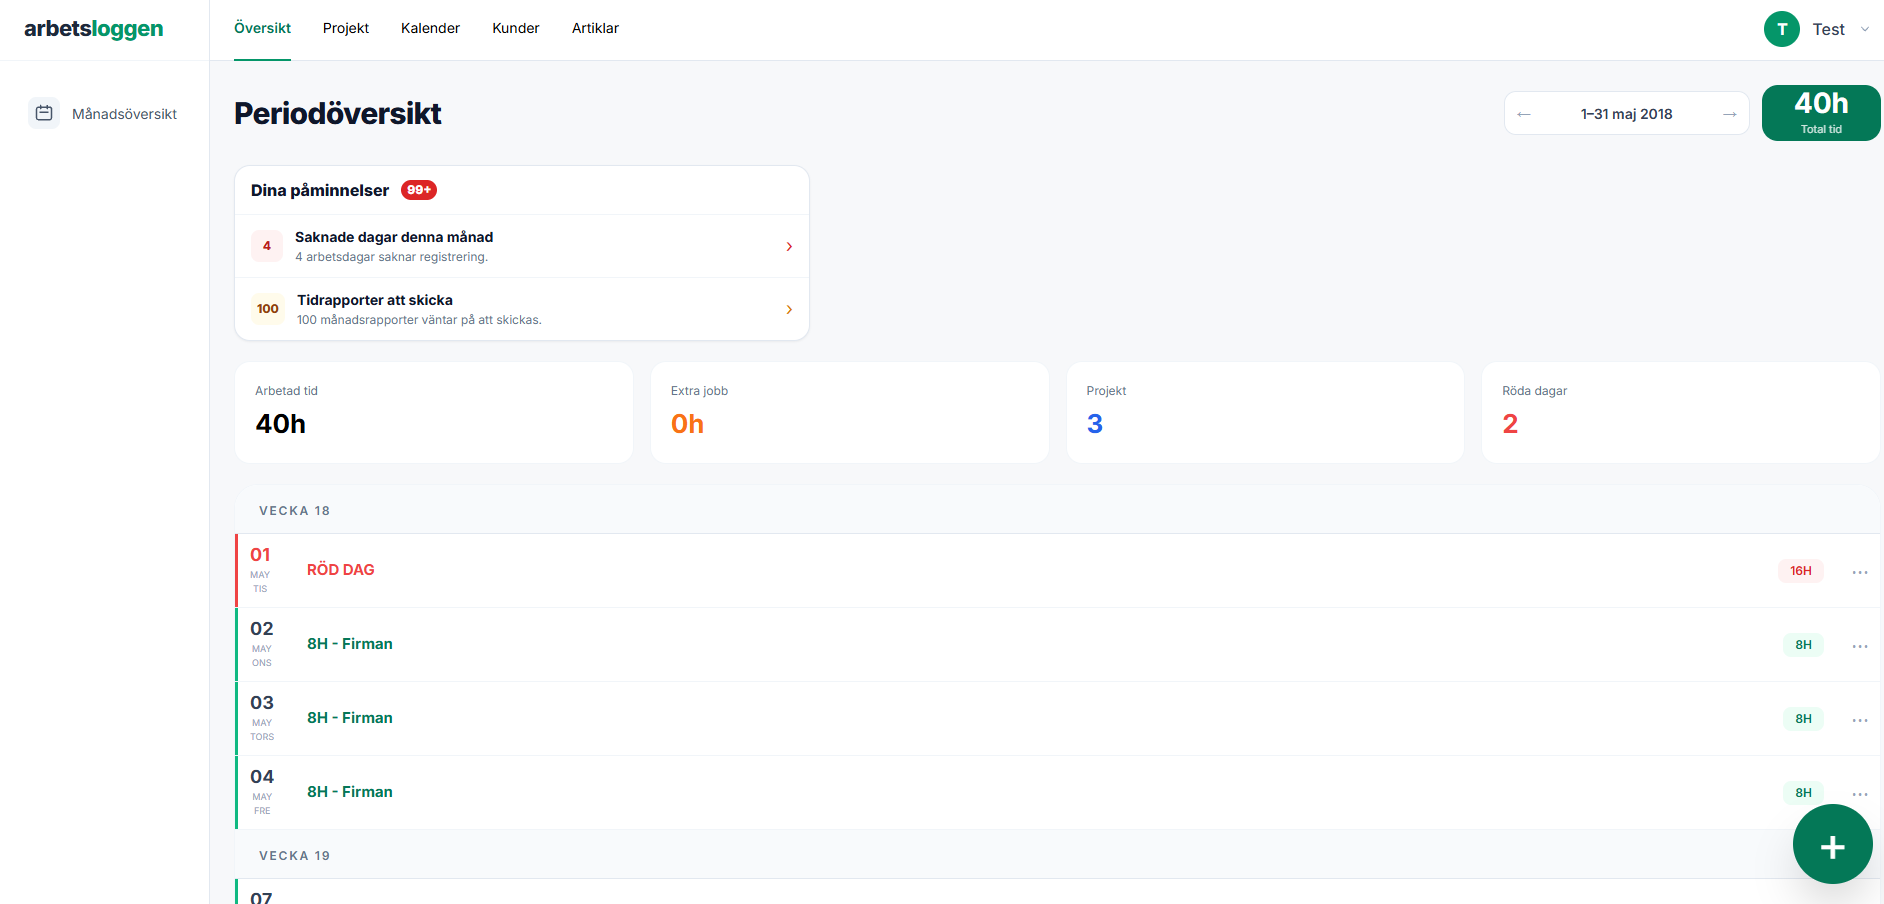Screen dimensions: 1884x904
Task: Open the Översikt tab
Action: tap(262, 28)
